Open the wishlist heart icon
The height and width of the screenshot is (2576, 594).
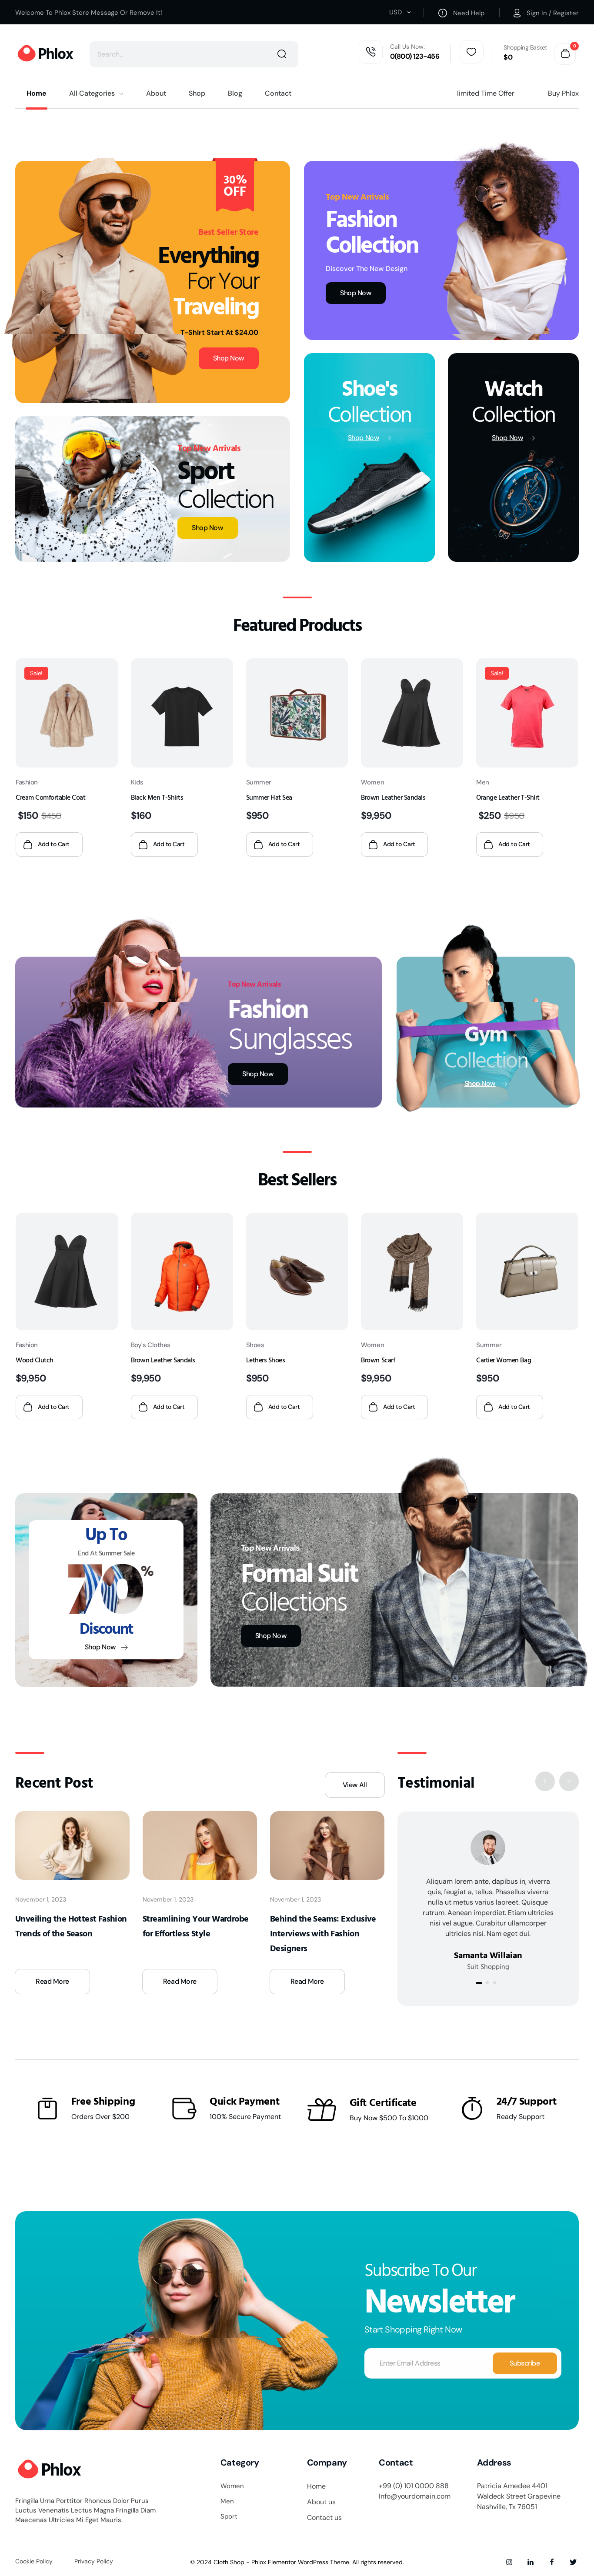[x=471, y=52]
